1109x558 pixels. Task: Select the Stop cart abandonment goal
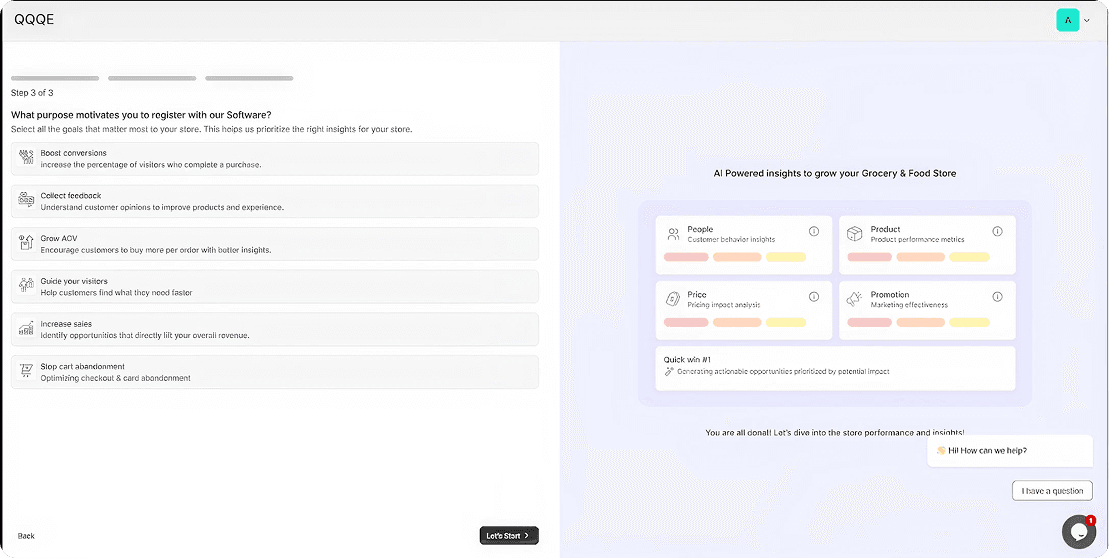274,372
